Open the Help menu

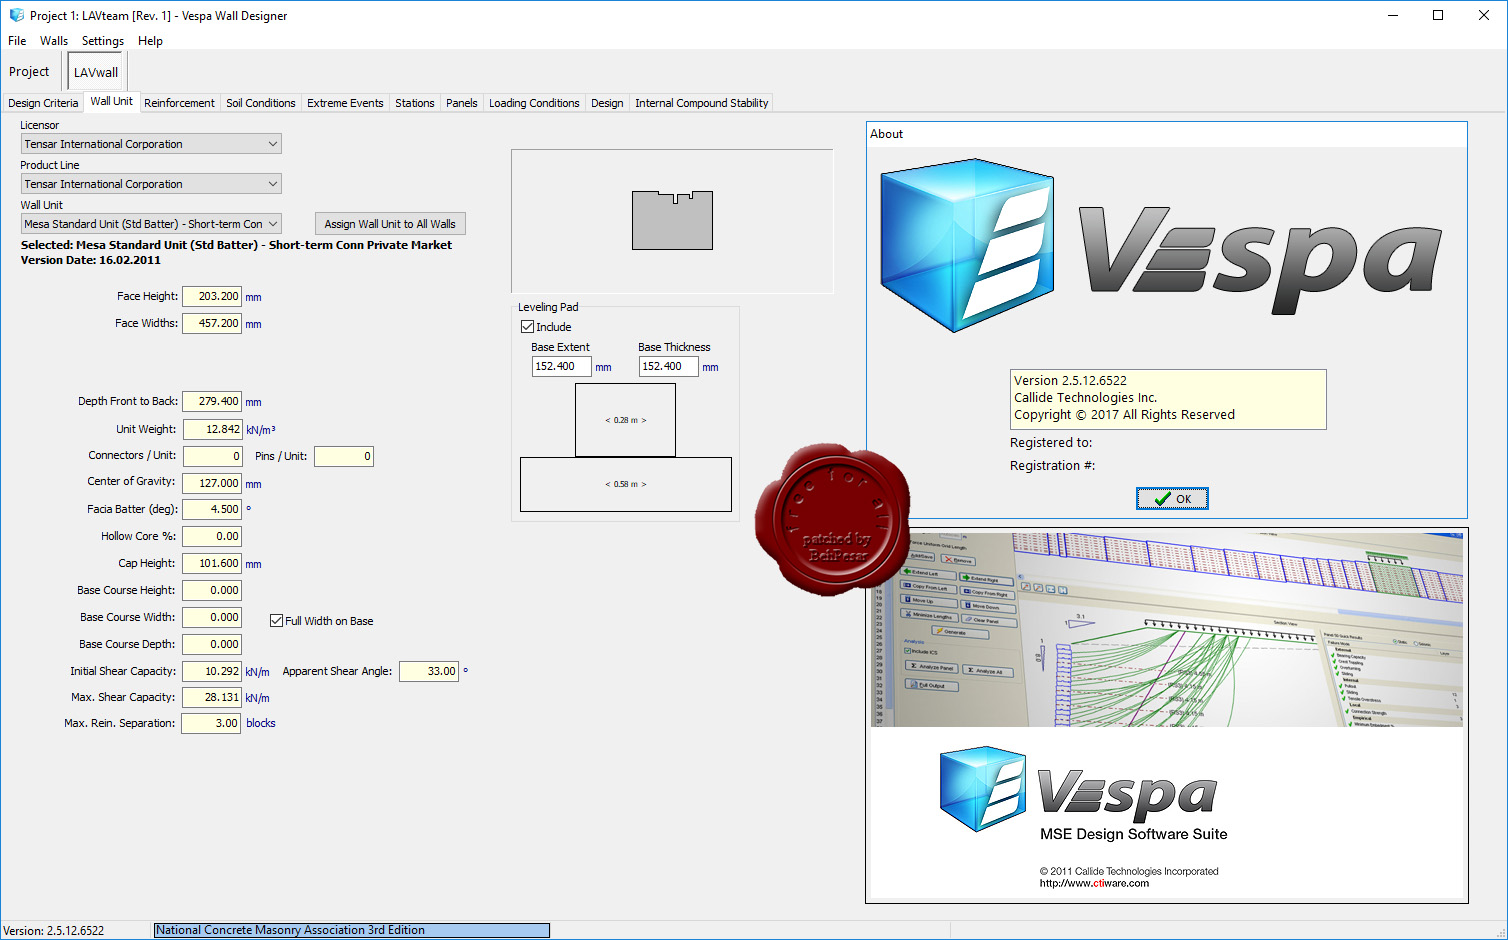pos(150,41)
